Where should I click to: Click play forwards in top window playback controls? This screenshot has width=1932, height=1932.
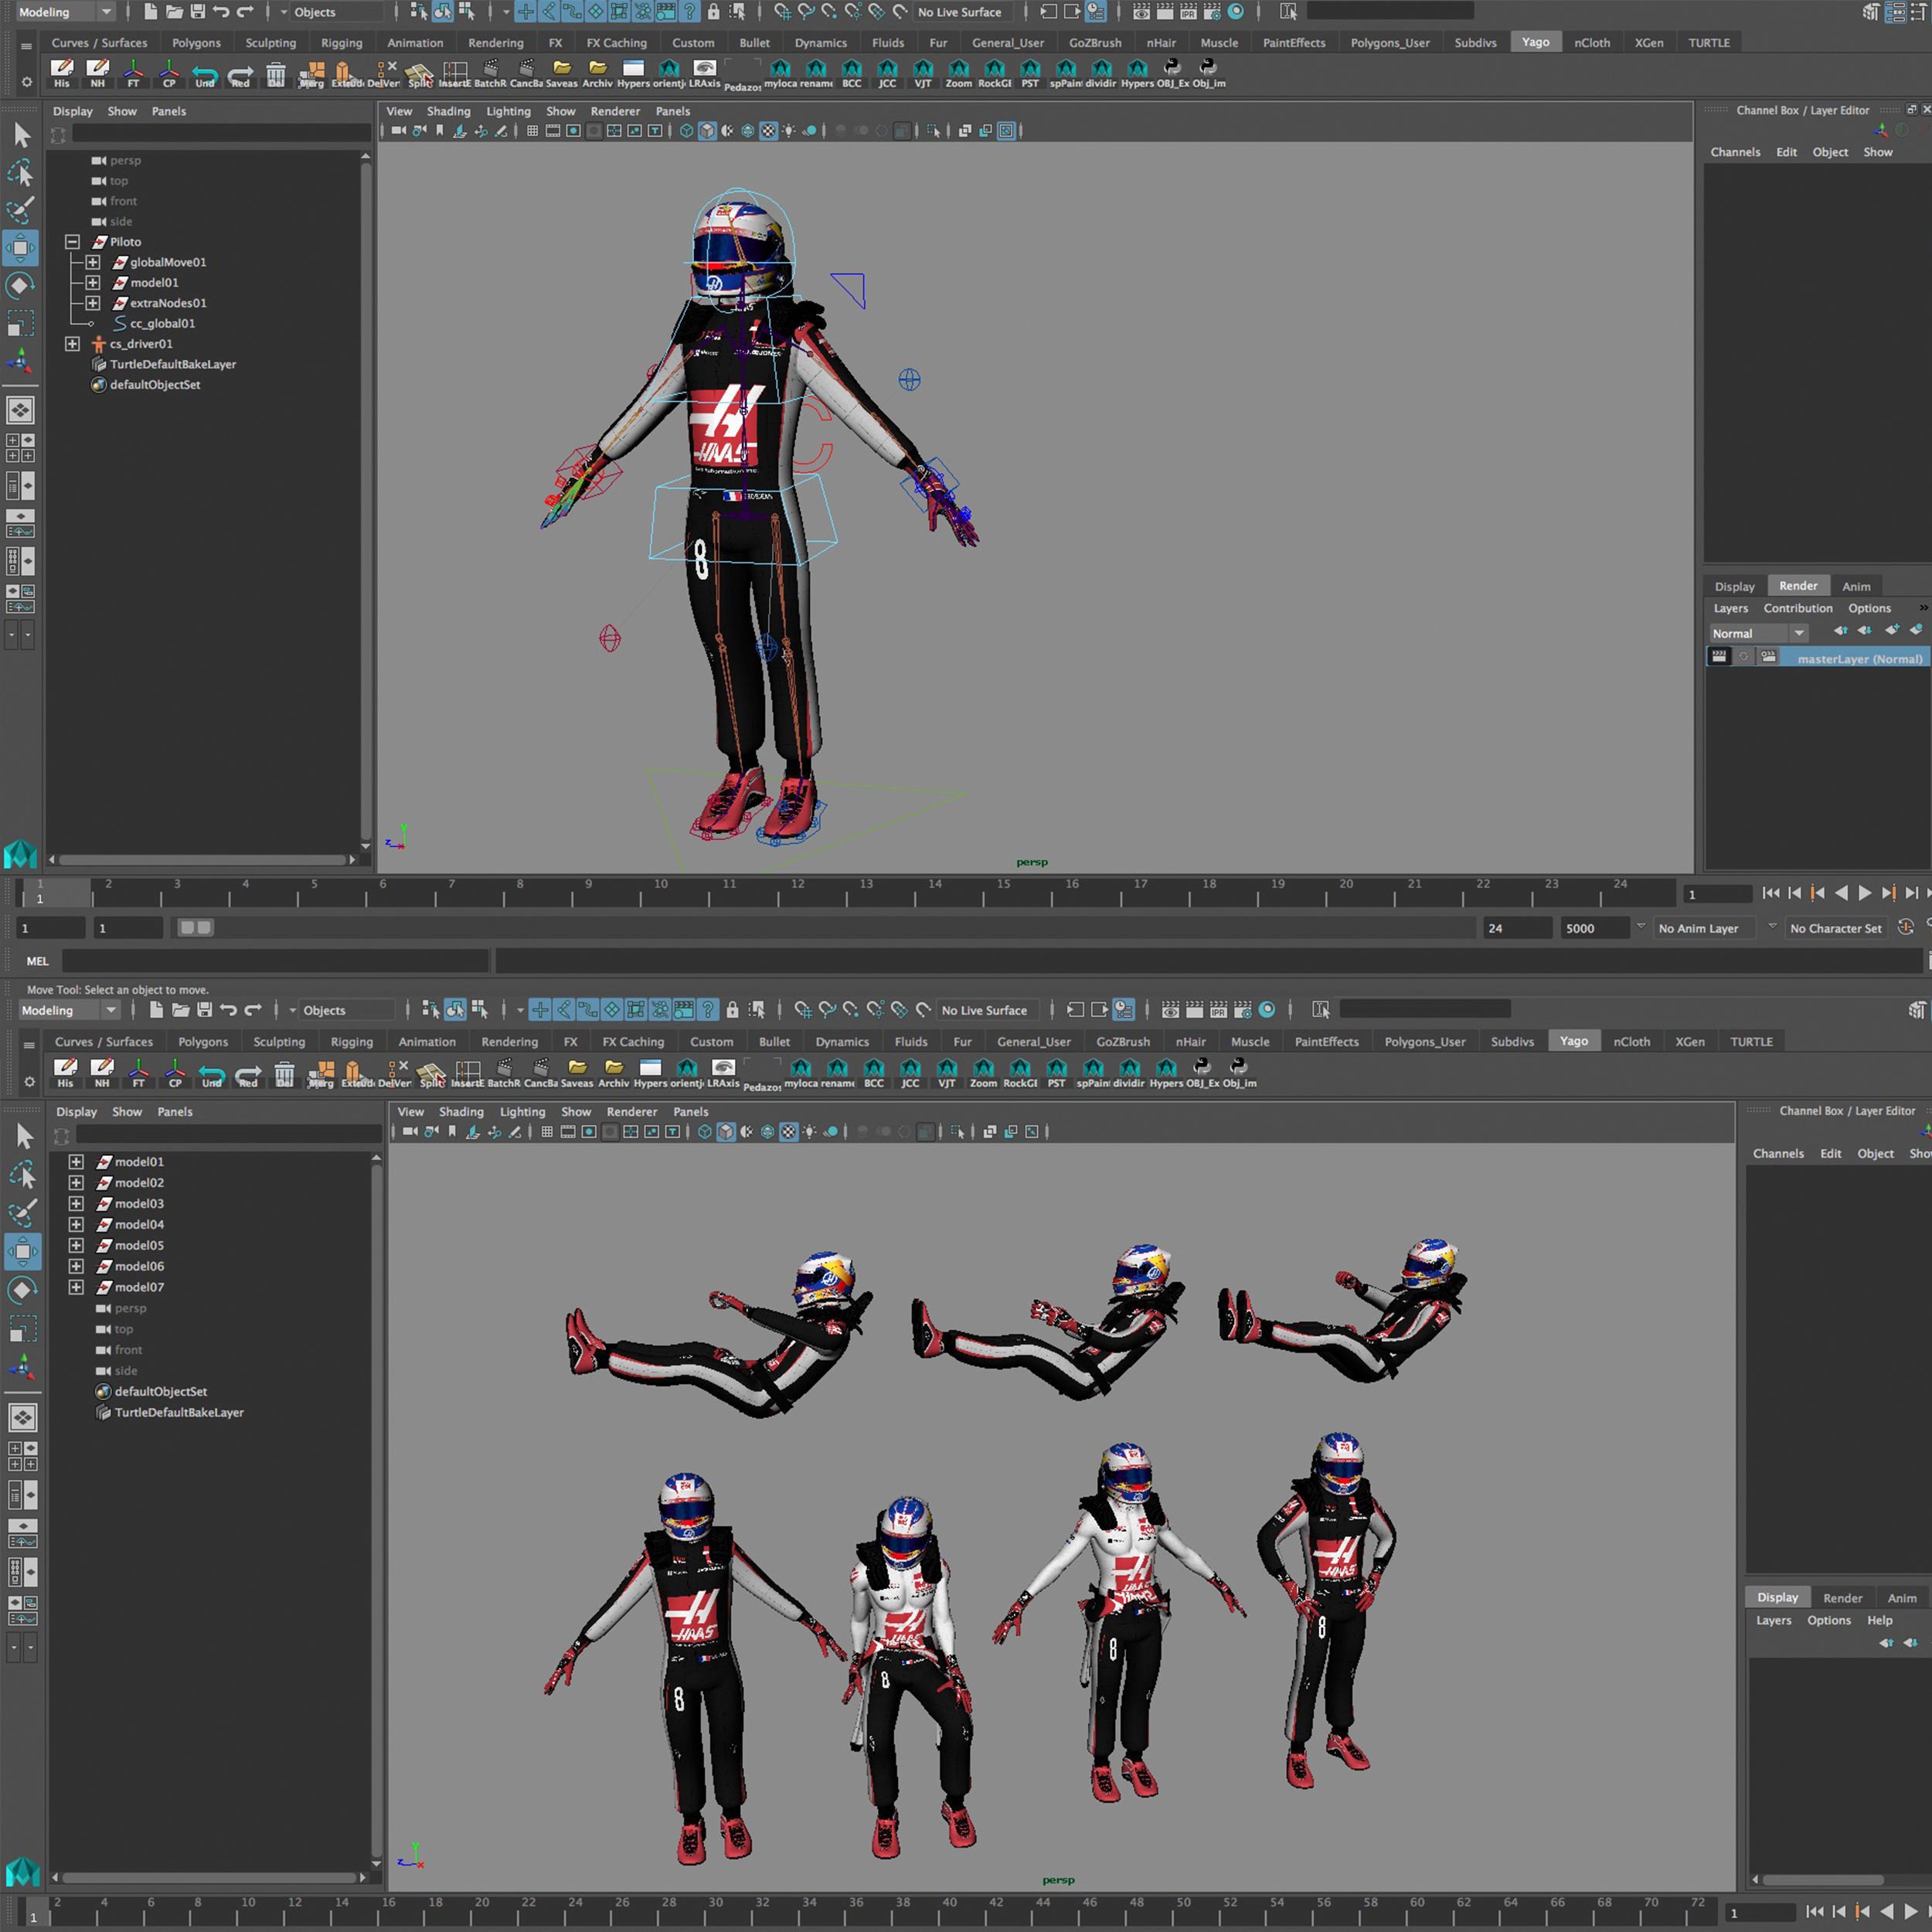[1864, 893]
